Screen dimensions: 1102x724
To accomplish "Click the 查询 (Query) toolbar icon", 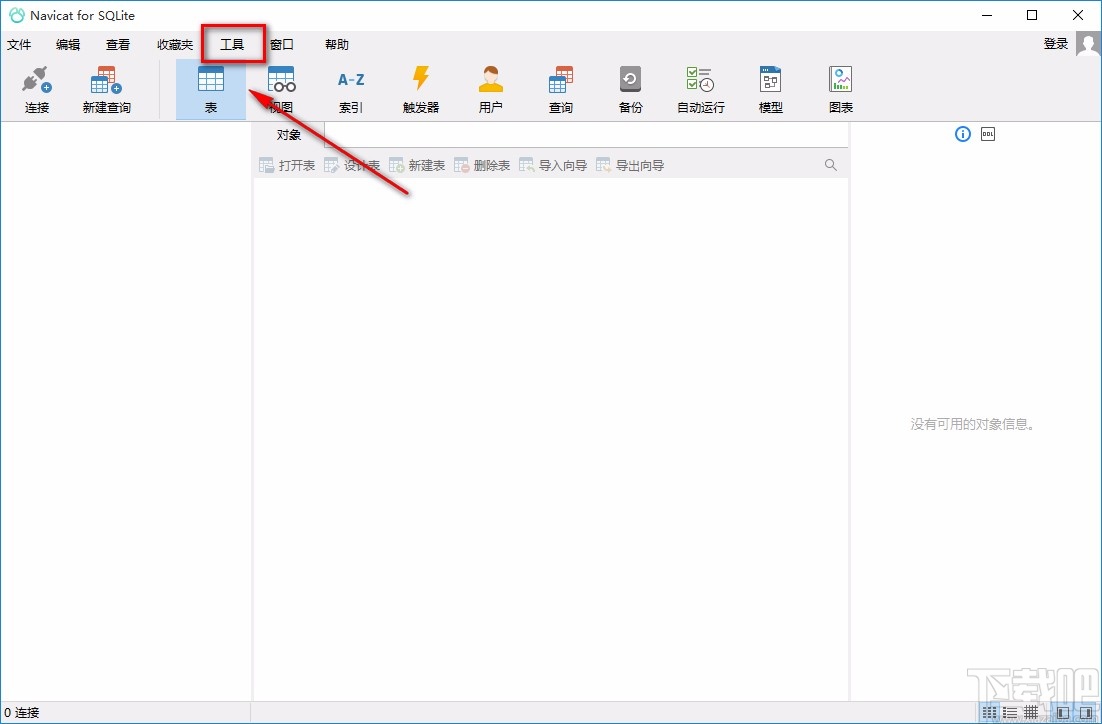I will pos(561,90).
